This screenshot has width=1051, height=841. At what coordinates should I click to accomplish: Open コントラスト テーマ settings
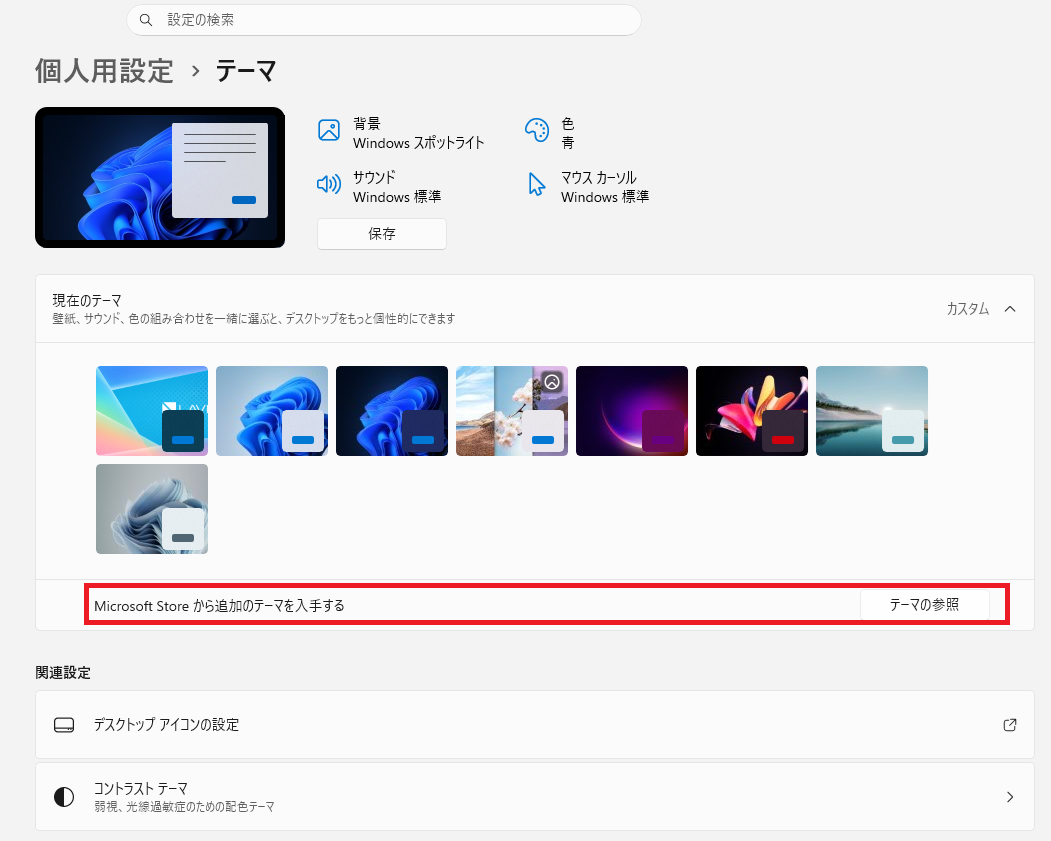point(535,797)
